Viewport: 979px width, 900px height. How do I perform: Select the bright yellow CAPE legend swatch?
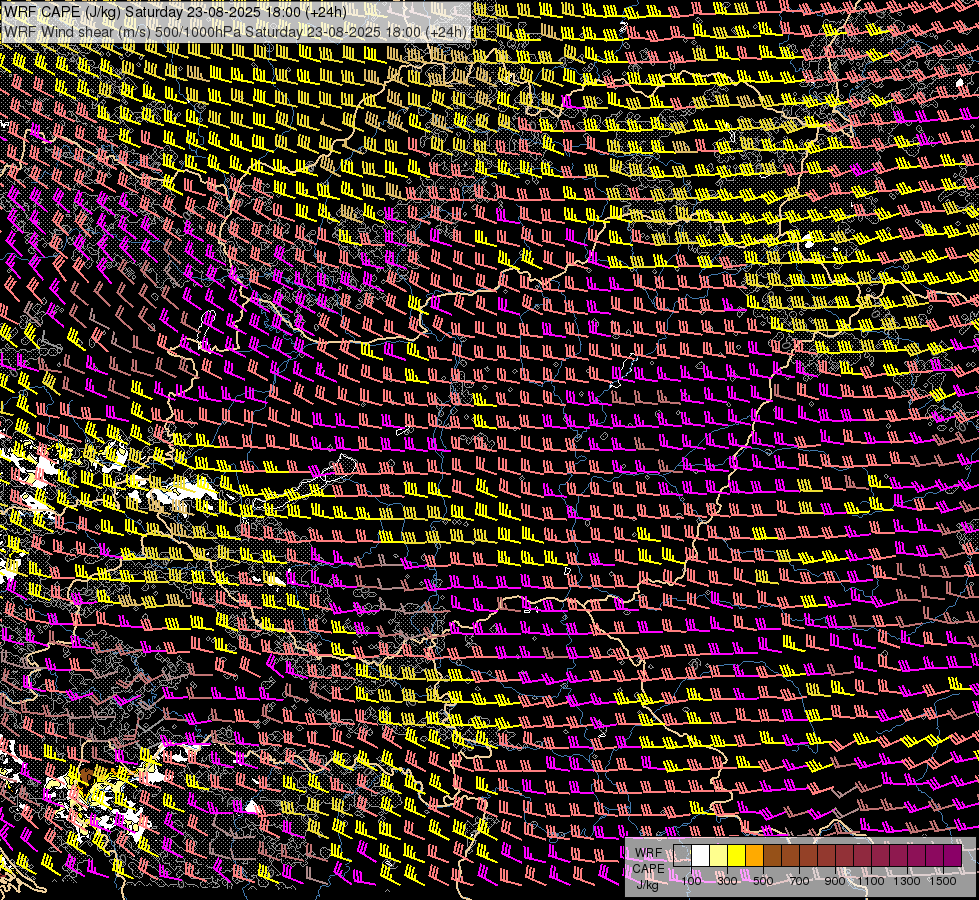click(736, 856)
